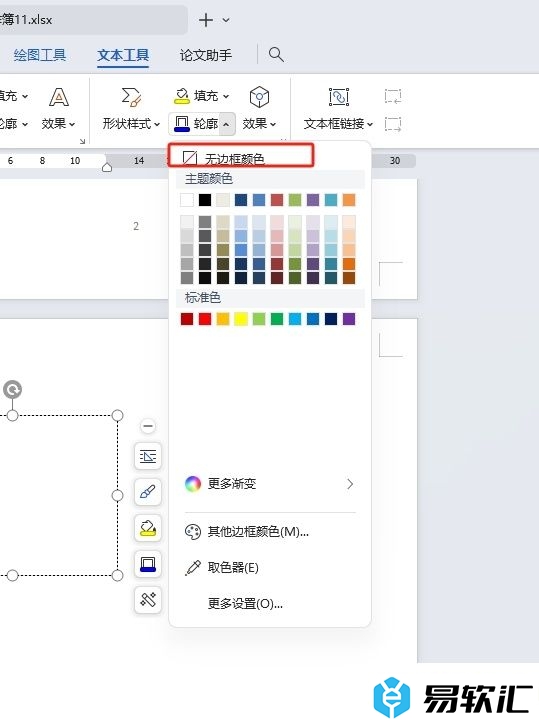This screenshot has height=723, width=539.
Task: Click the eyedropper picker icon
Action: click(x=193, y=568)
